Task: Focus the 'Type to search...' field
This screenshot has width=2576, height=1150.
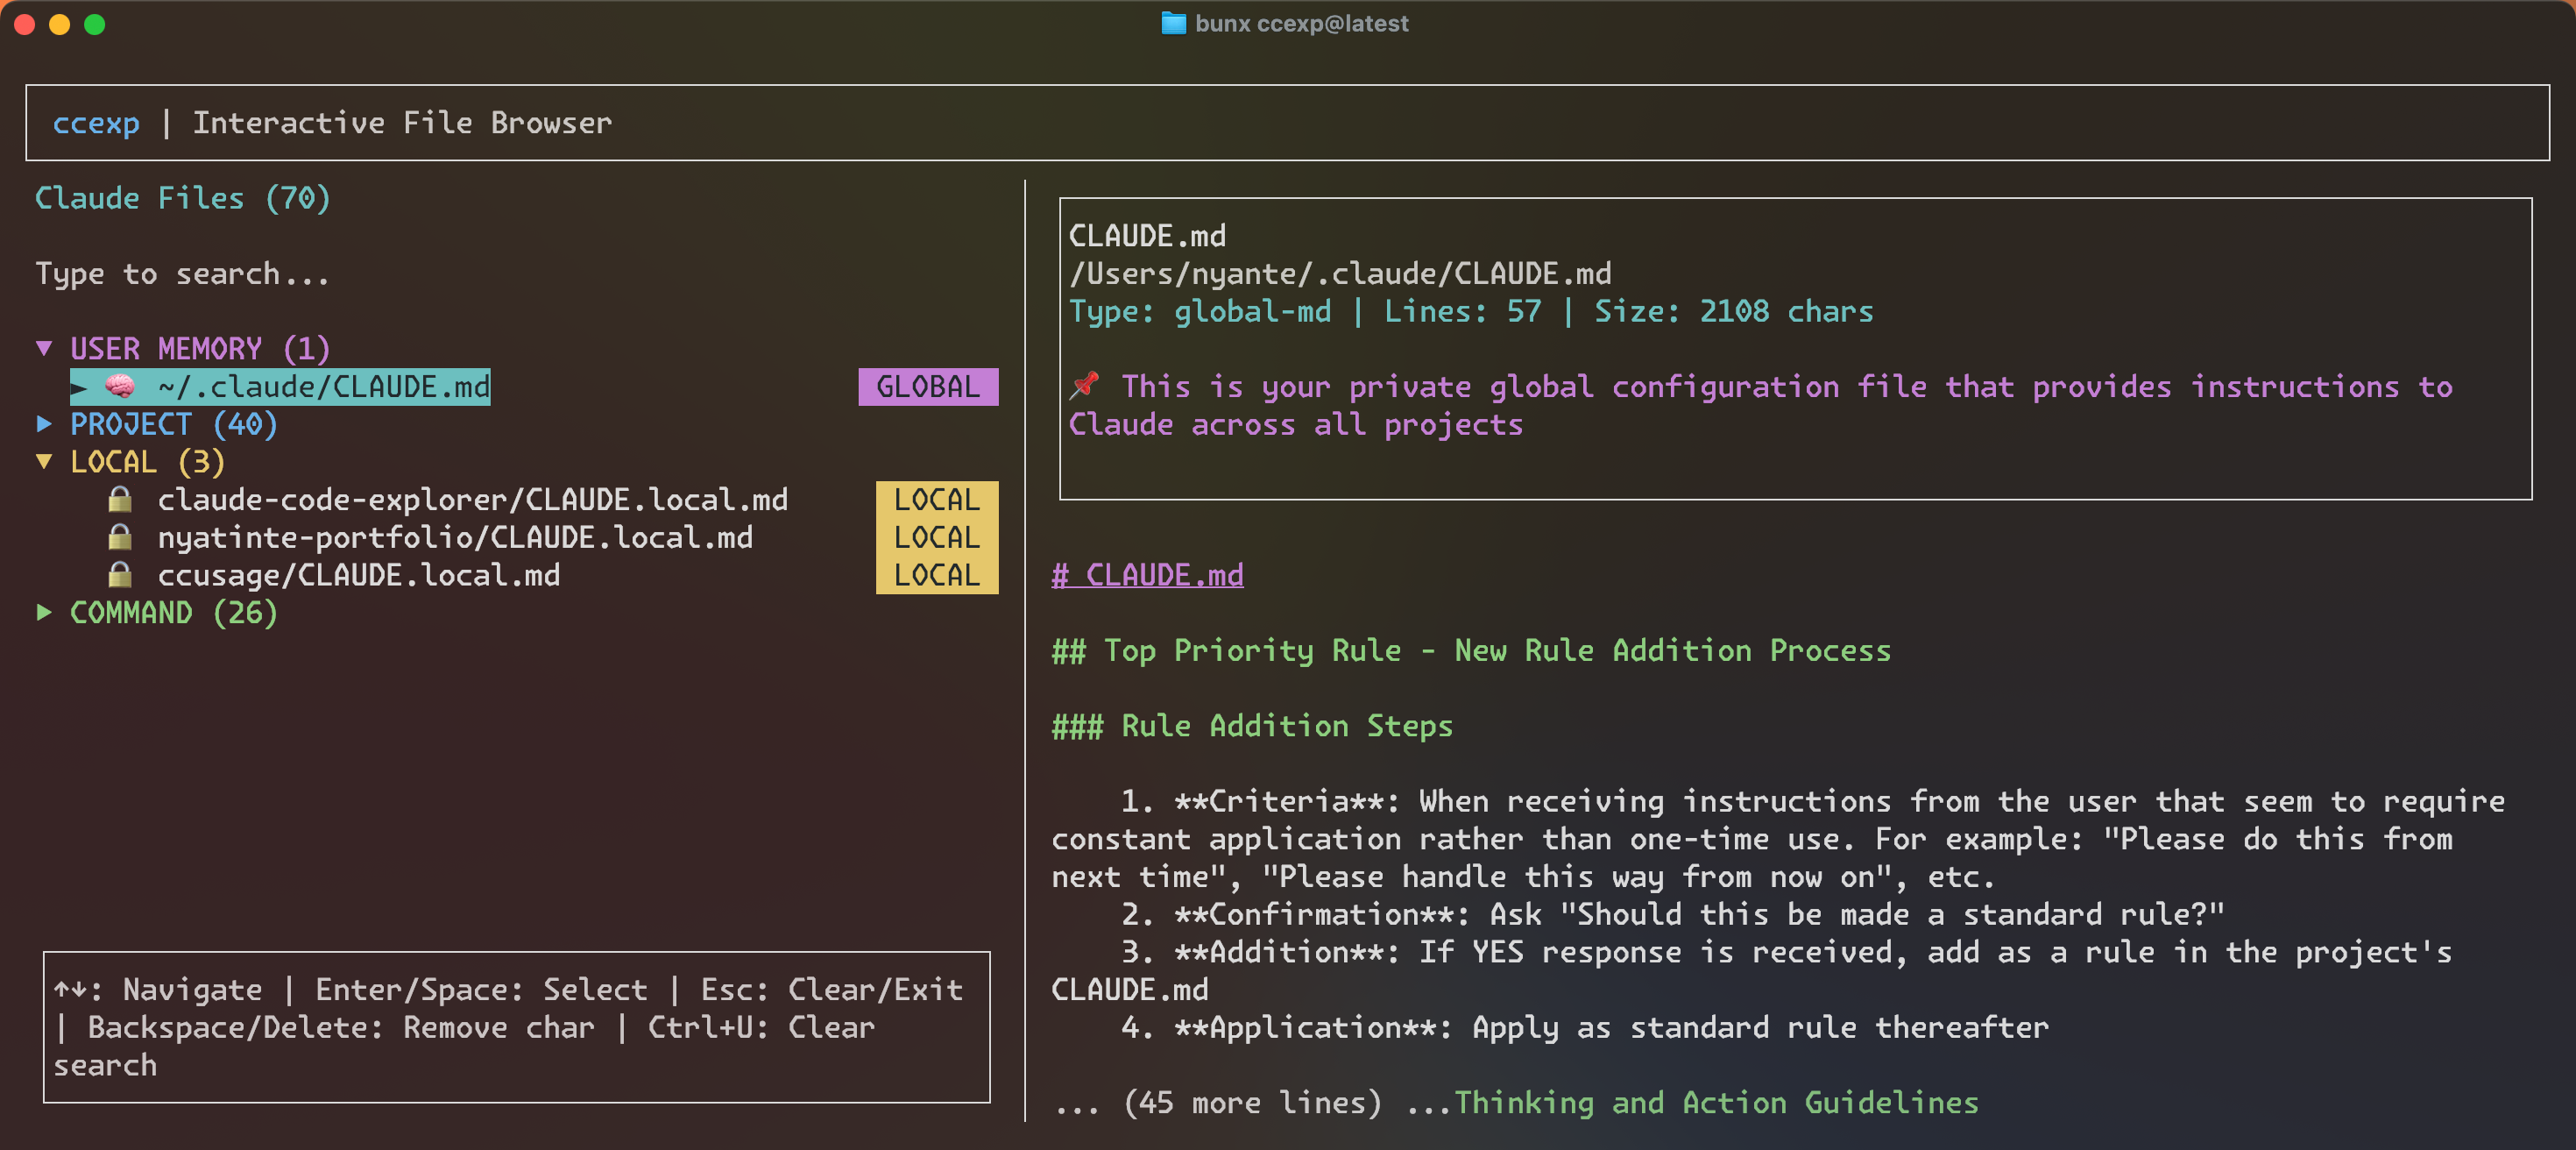Action: point(182,273)
